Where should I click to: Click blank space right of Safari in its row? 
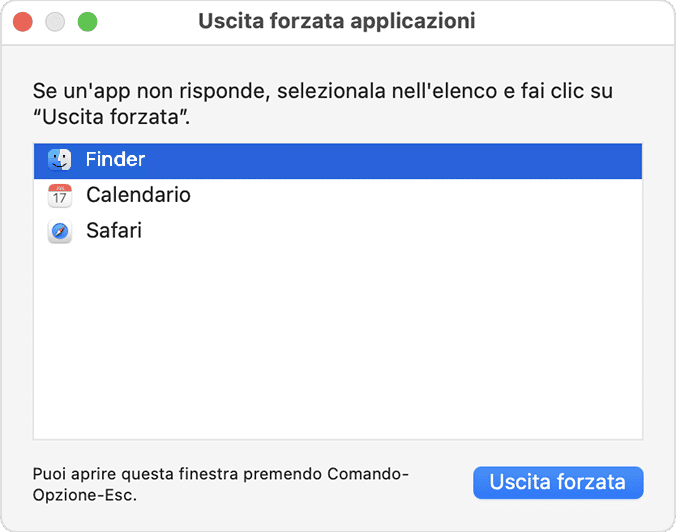click(x=400, y=232)
